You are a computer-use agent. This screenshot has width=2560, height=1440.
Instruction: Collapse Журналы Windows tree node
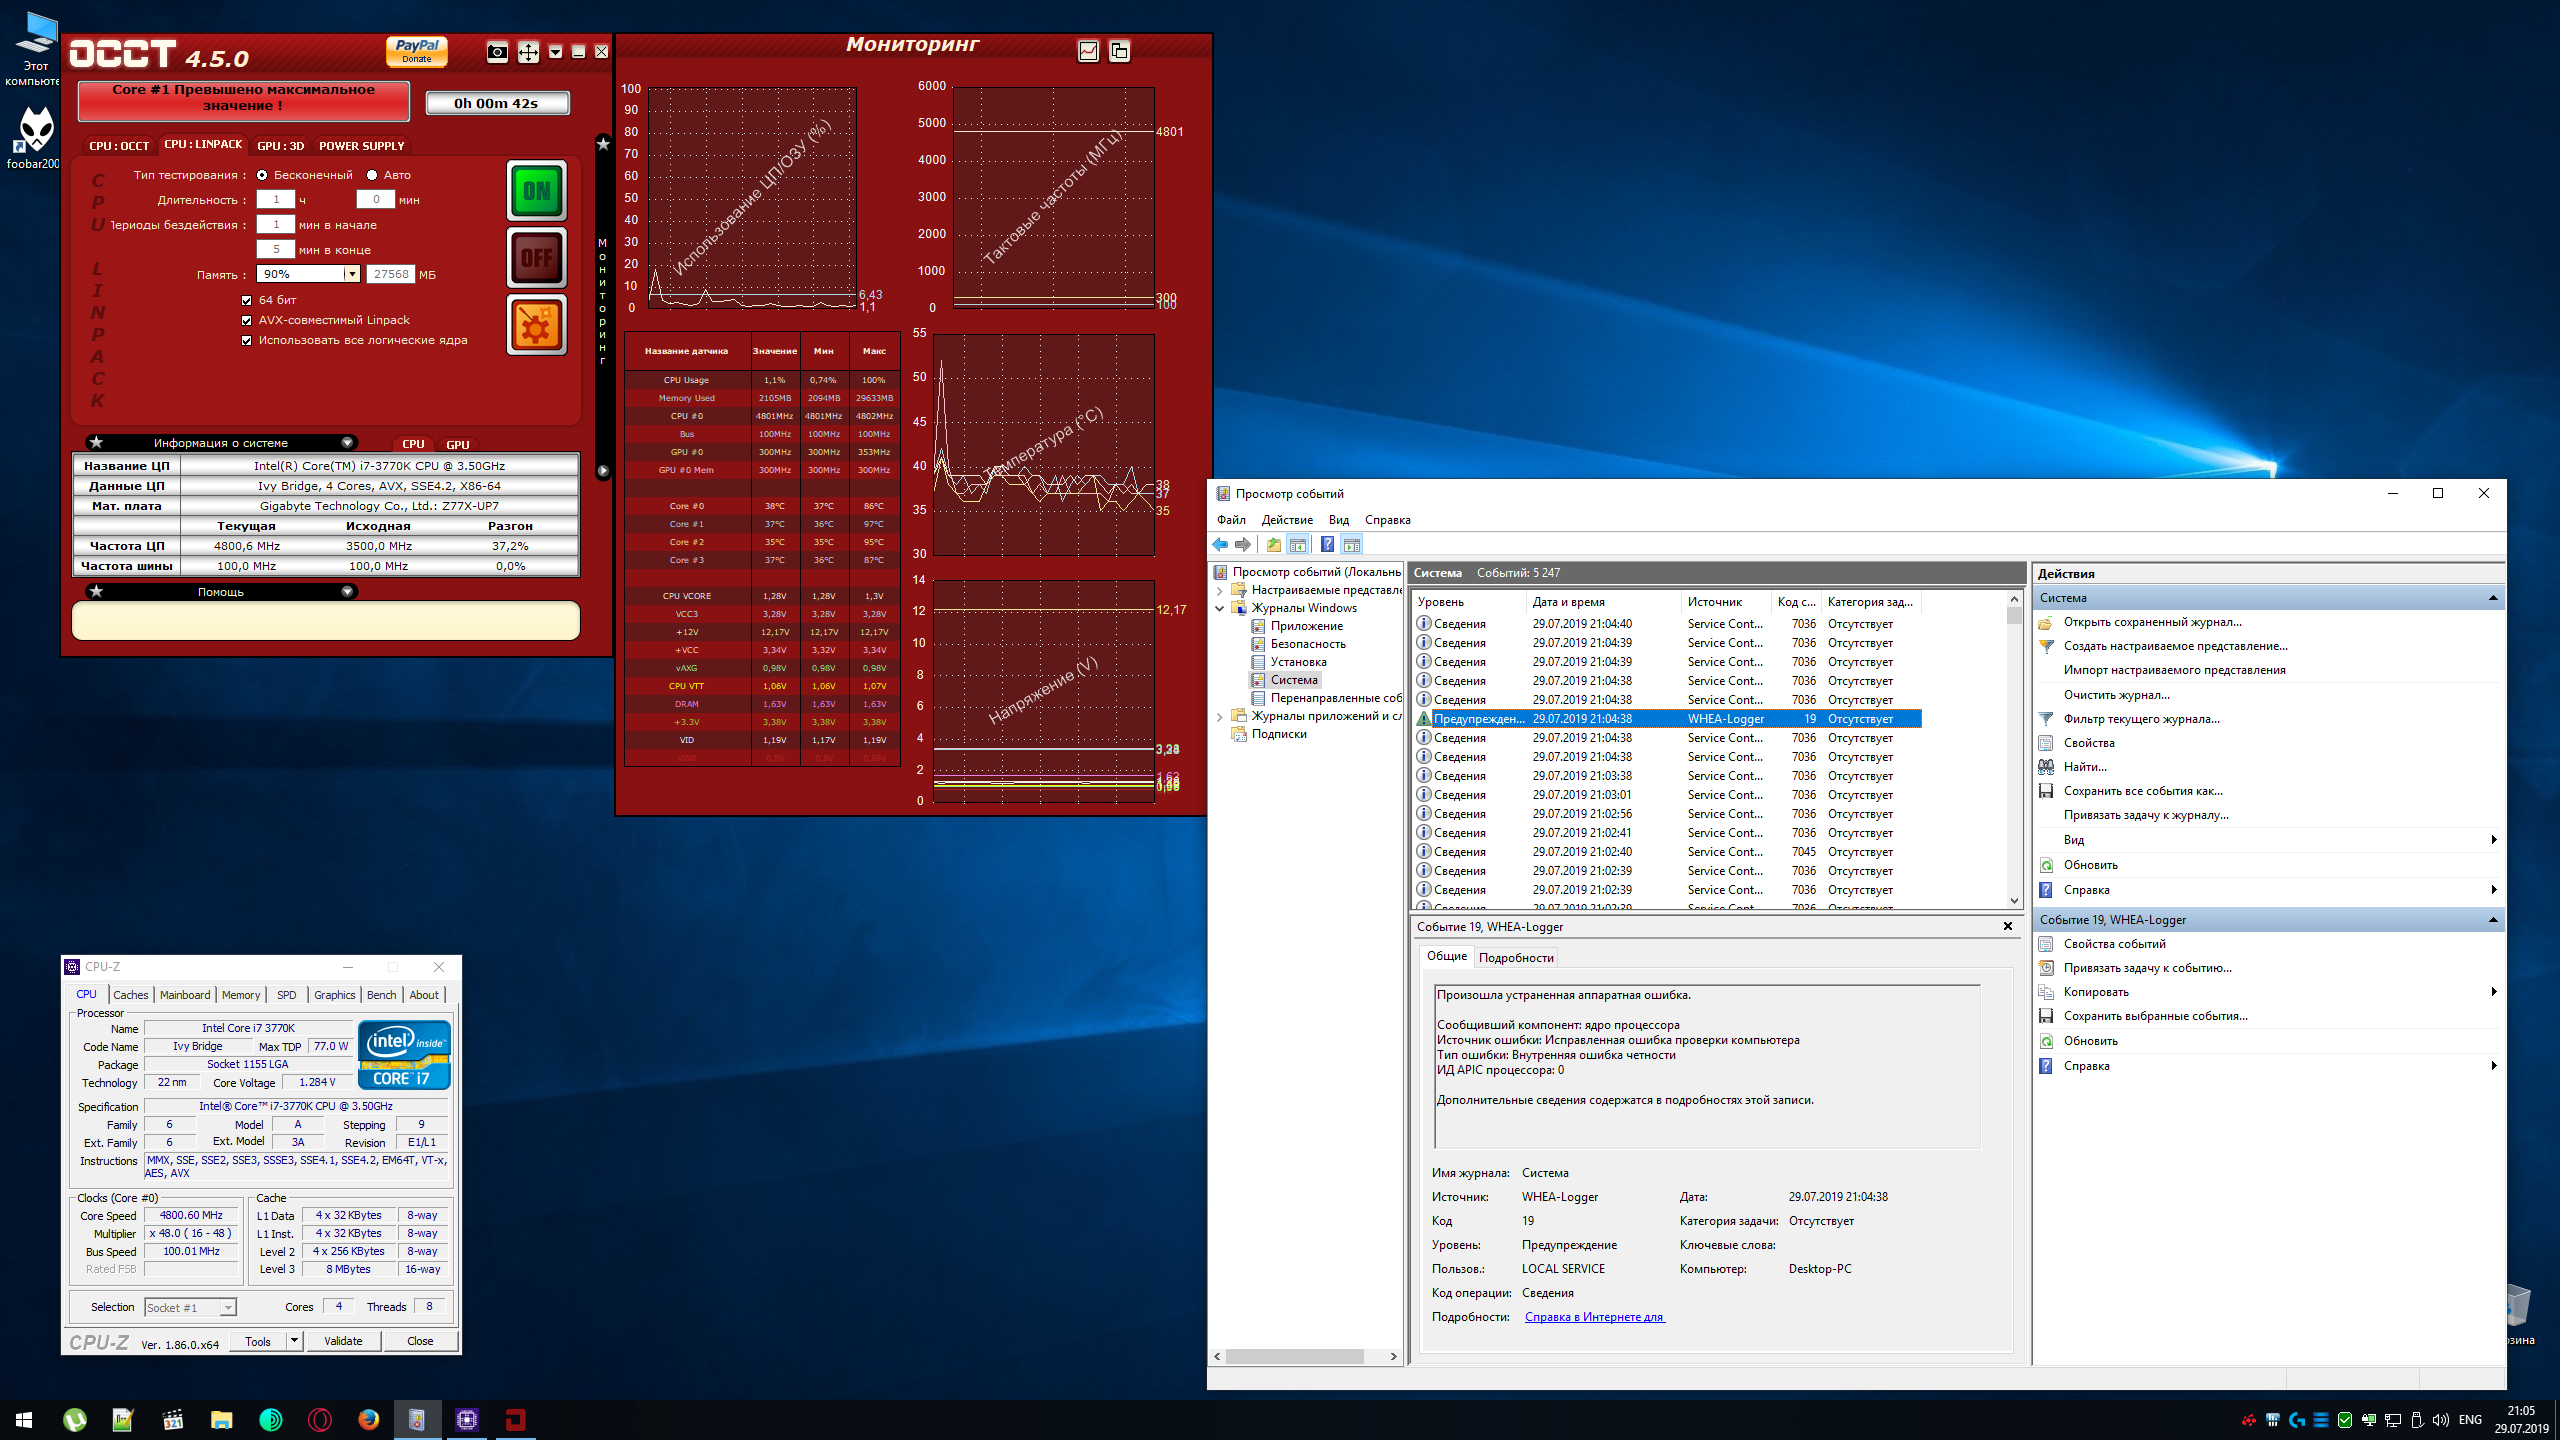coord(1220,608)
